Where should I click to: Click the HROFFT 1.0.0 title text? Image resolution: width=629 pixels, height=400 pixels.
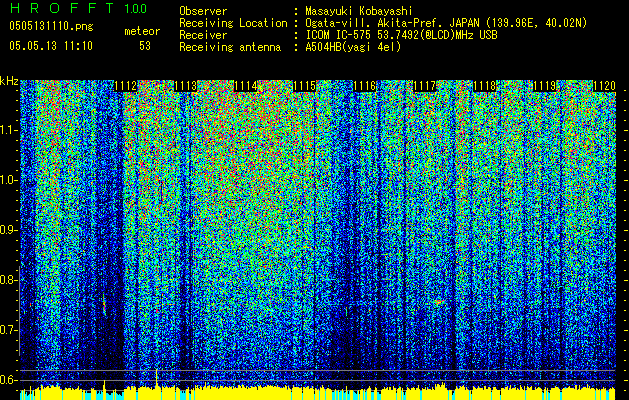pyautogui.click(x=79, y=8)
